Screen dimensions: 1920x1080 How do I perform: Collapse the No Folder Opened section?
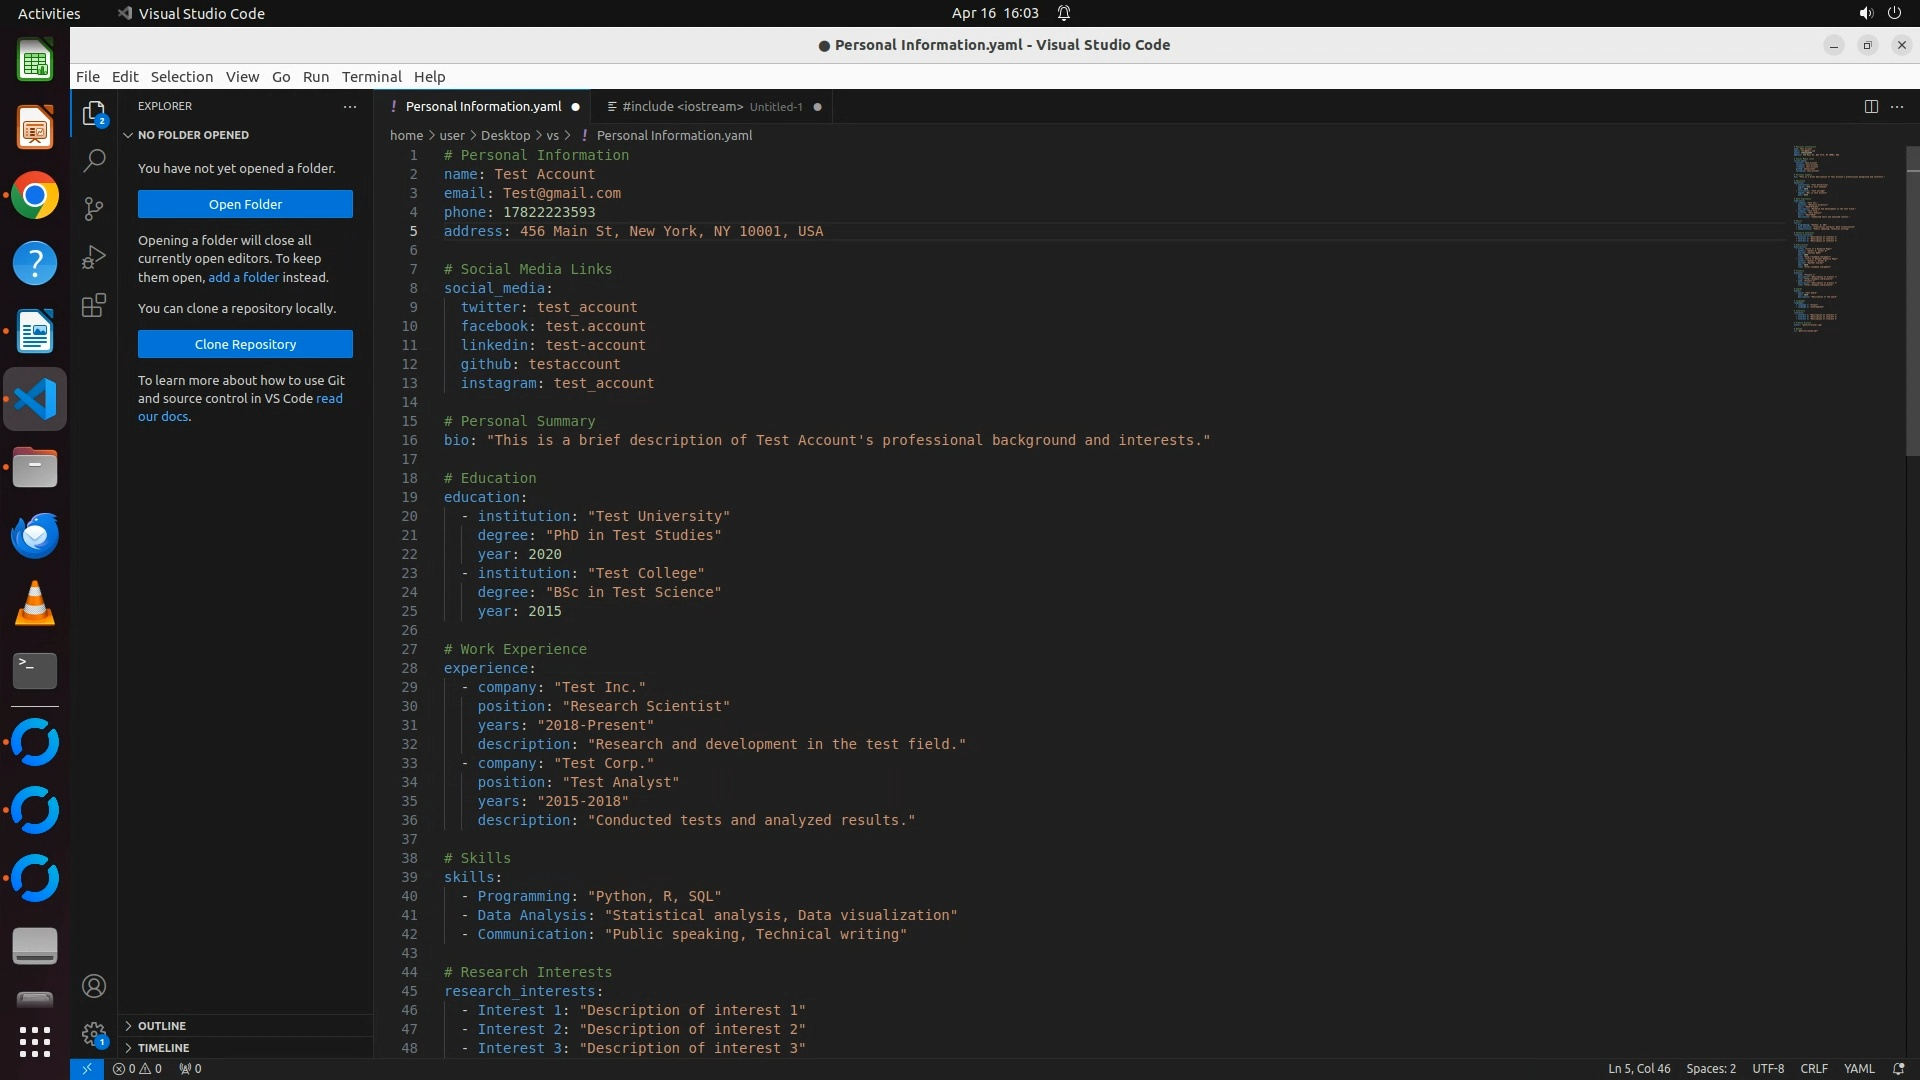[193, 135]
